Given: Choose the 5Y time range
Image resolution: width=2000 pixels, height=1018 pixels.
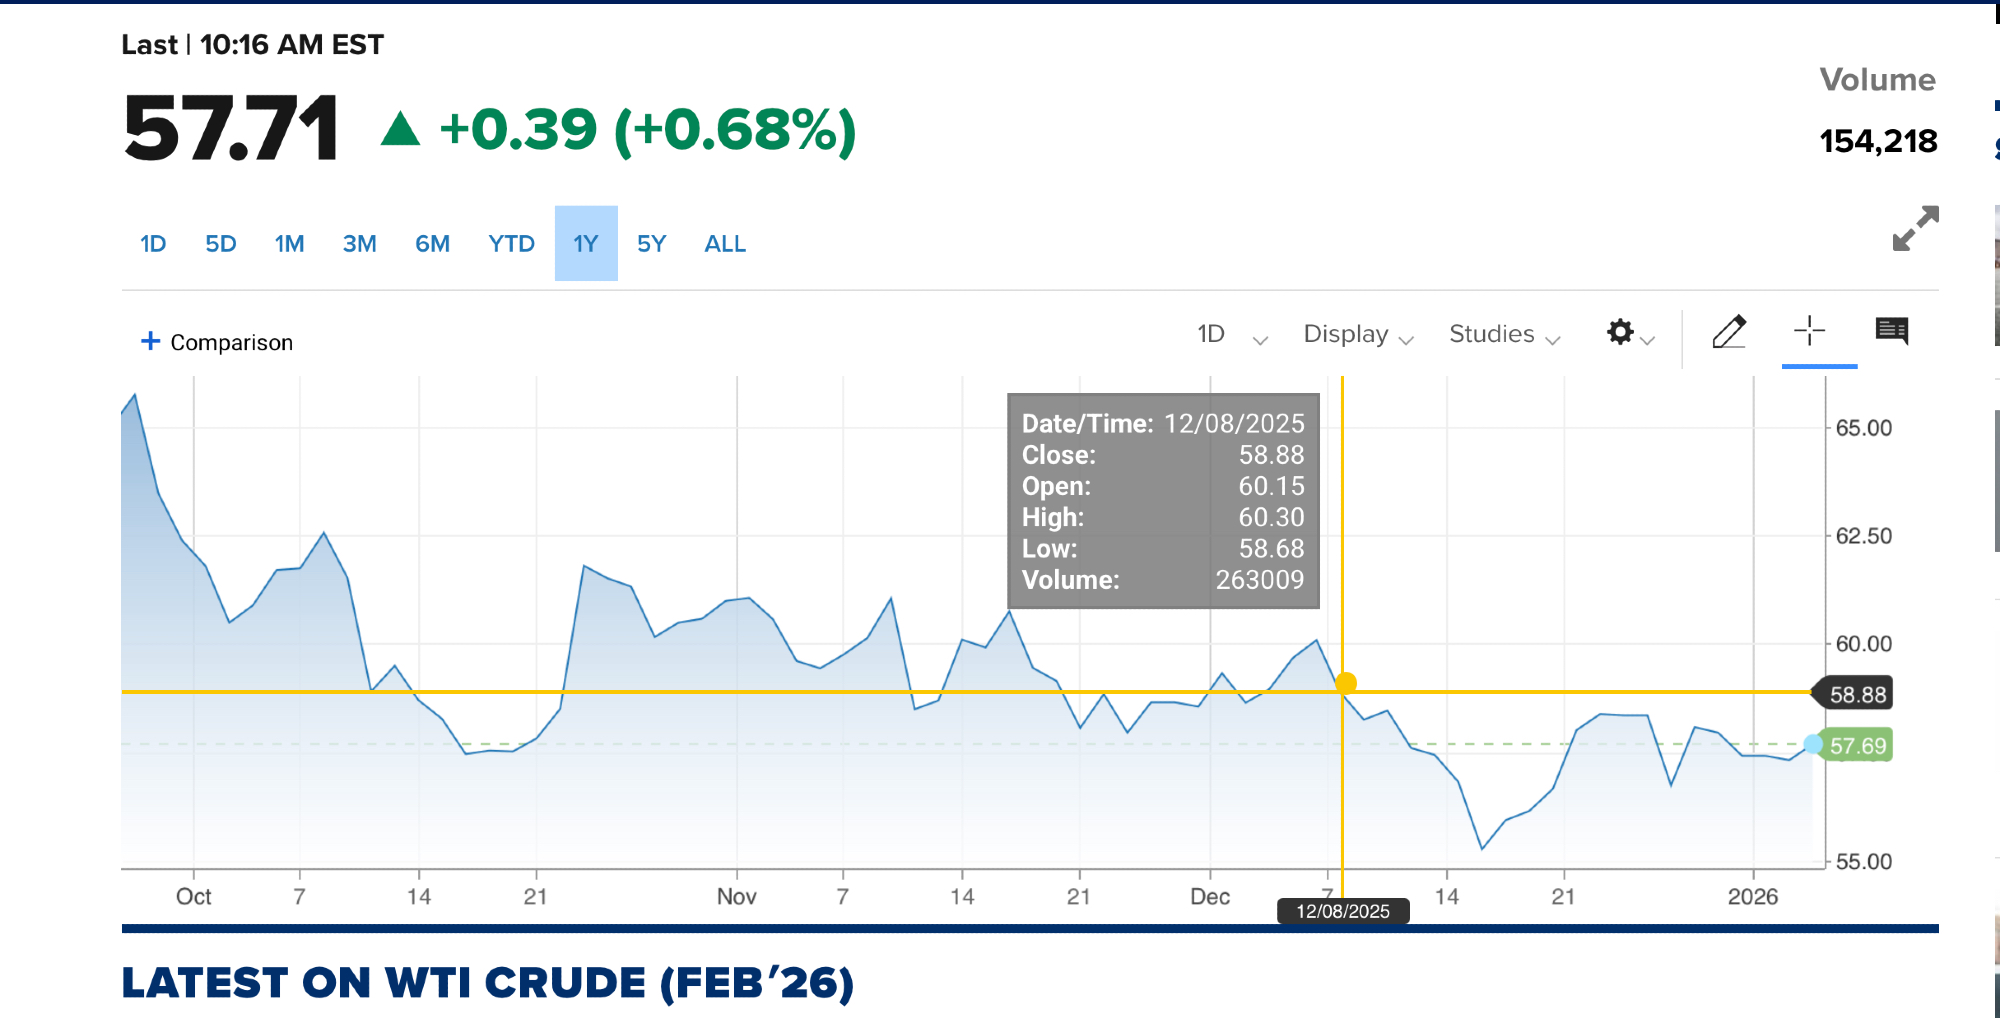Looking at the screenshot, I should click(651, 244).
